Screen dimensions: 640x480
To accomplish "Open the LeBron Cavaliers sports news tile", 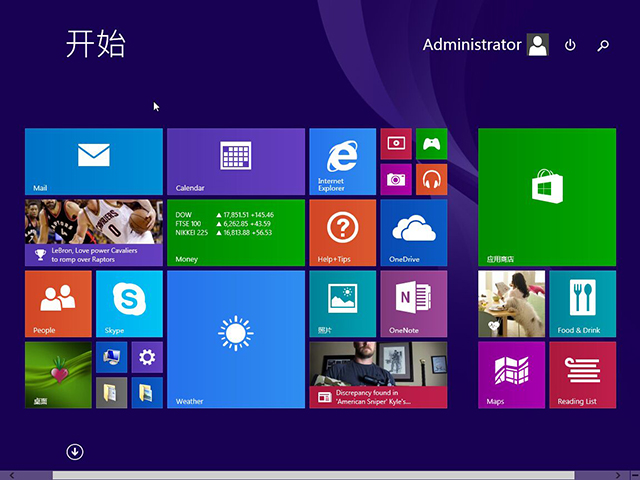I will pos(93,233).
